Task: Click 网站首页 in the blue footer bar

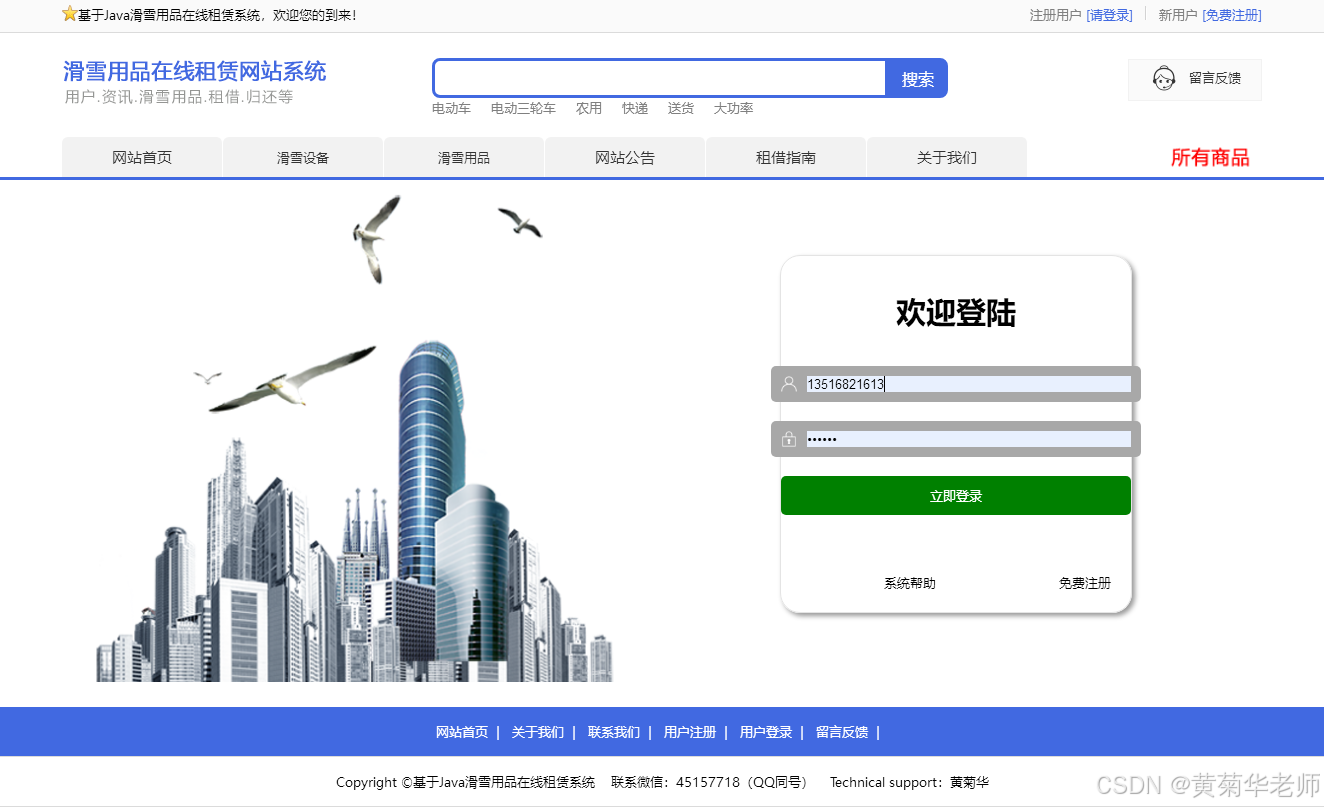Action: pyautogui.click(x=462, y=732)
